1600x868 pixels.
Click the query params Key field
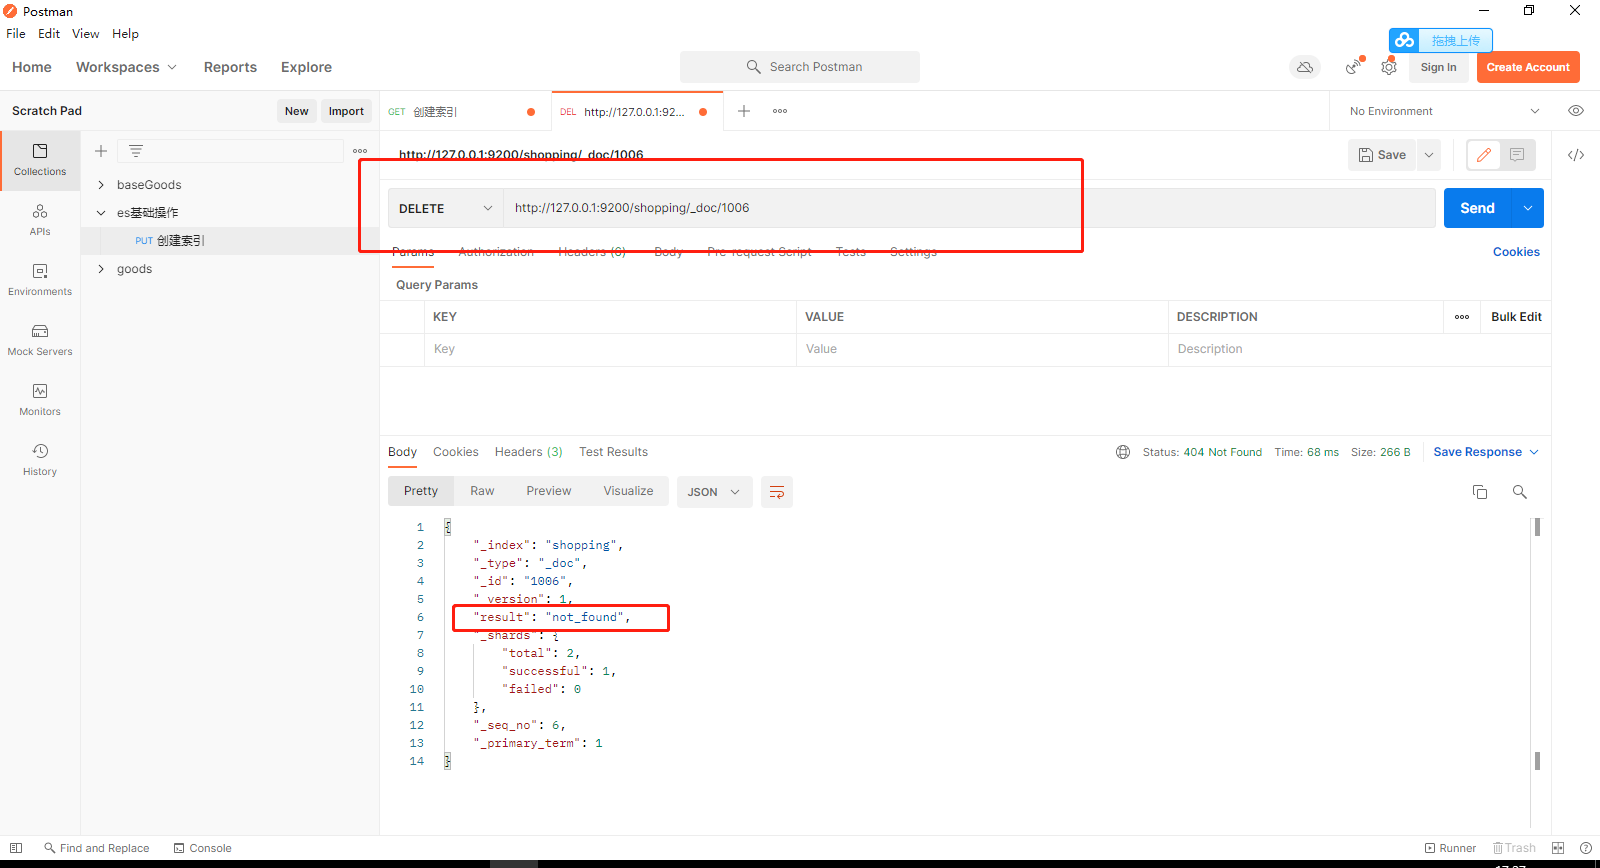(x=610, y=349)
